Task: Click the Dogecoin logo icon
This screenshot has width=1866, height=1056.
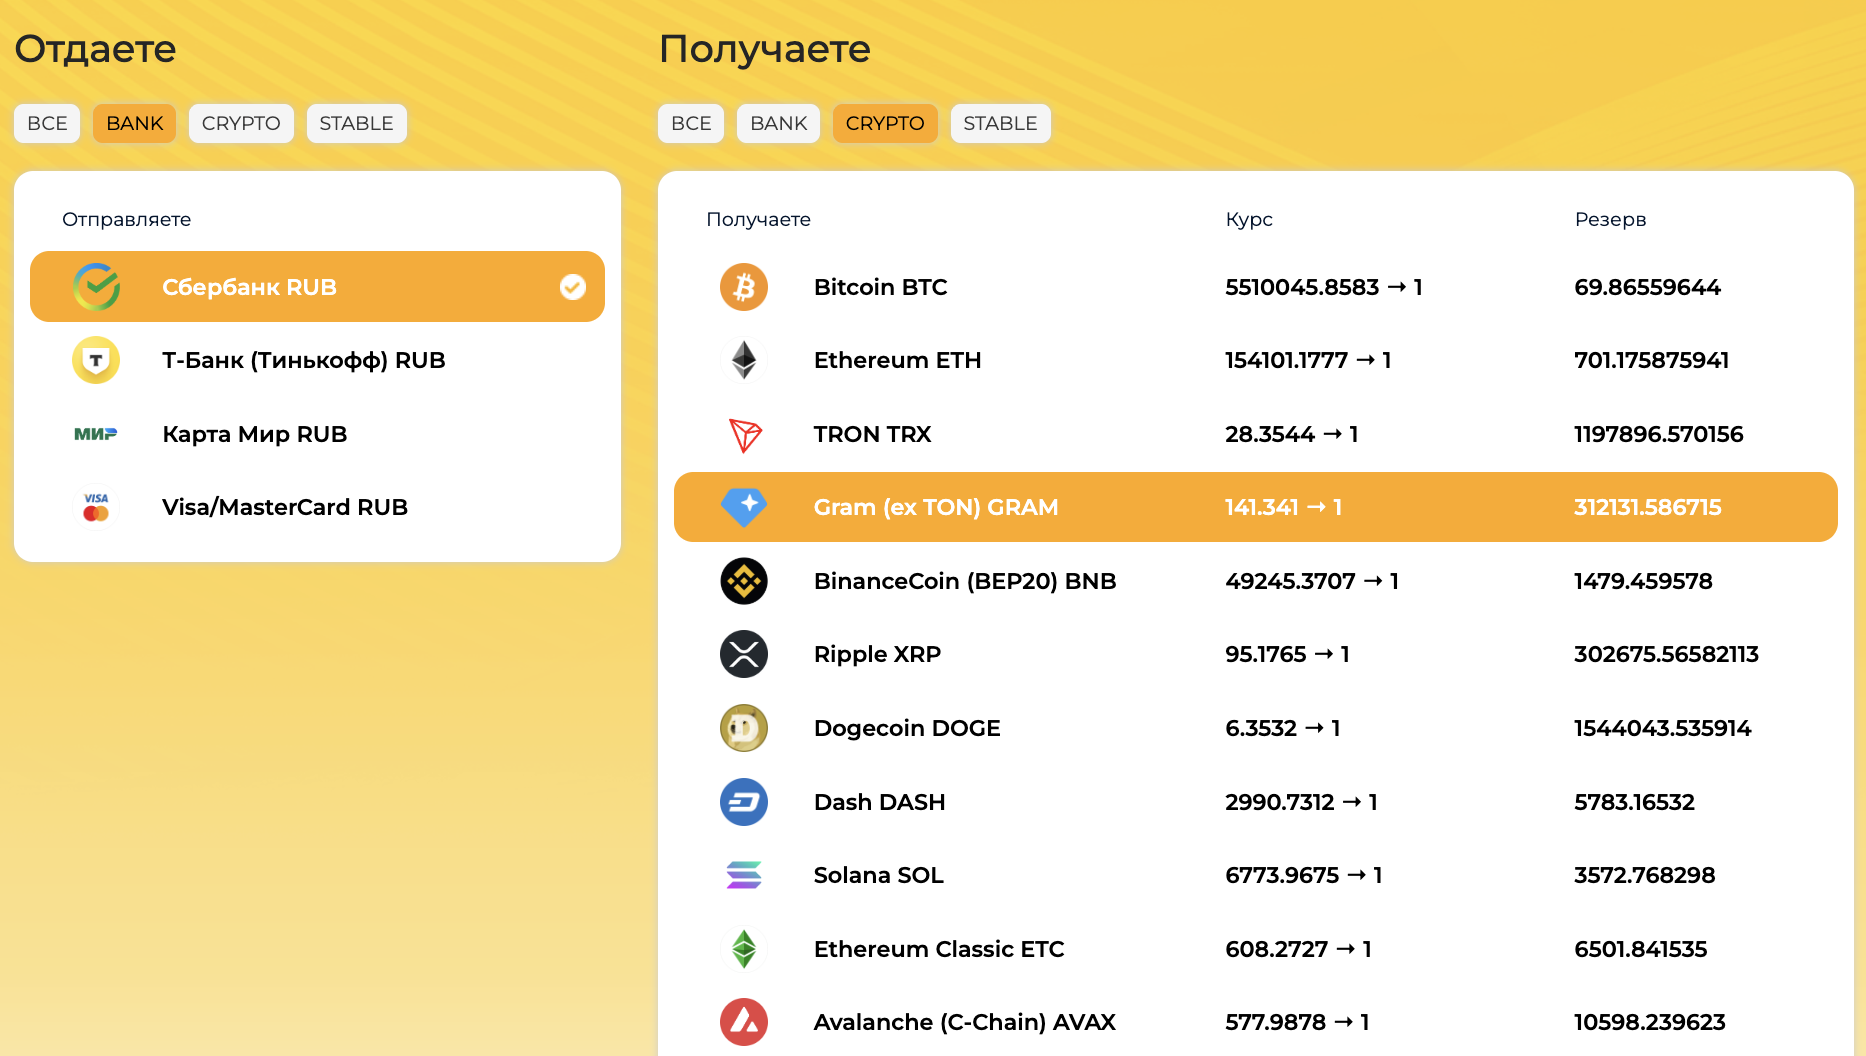Action: point(744,728)
